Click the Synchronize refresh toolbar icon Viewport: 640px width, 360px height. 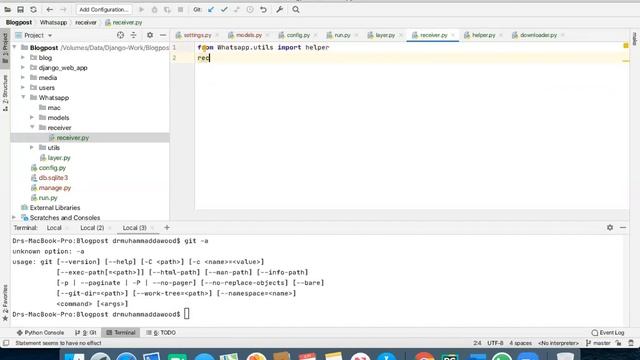pos(33,9)
